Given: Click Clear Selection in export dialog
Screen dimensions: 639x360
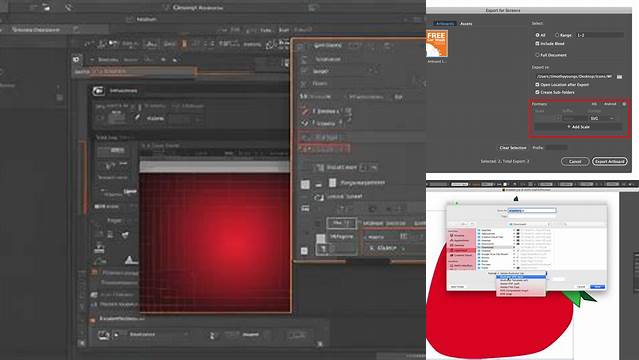Looking at the screenshot, I should (x=513, y=148).
